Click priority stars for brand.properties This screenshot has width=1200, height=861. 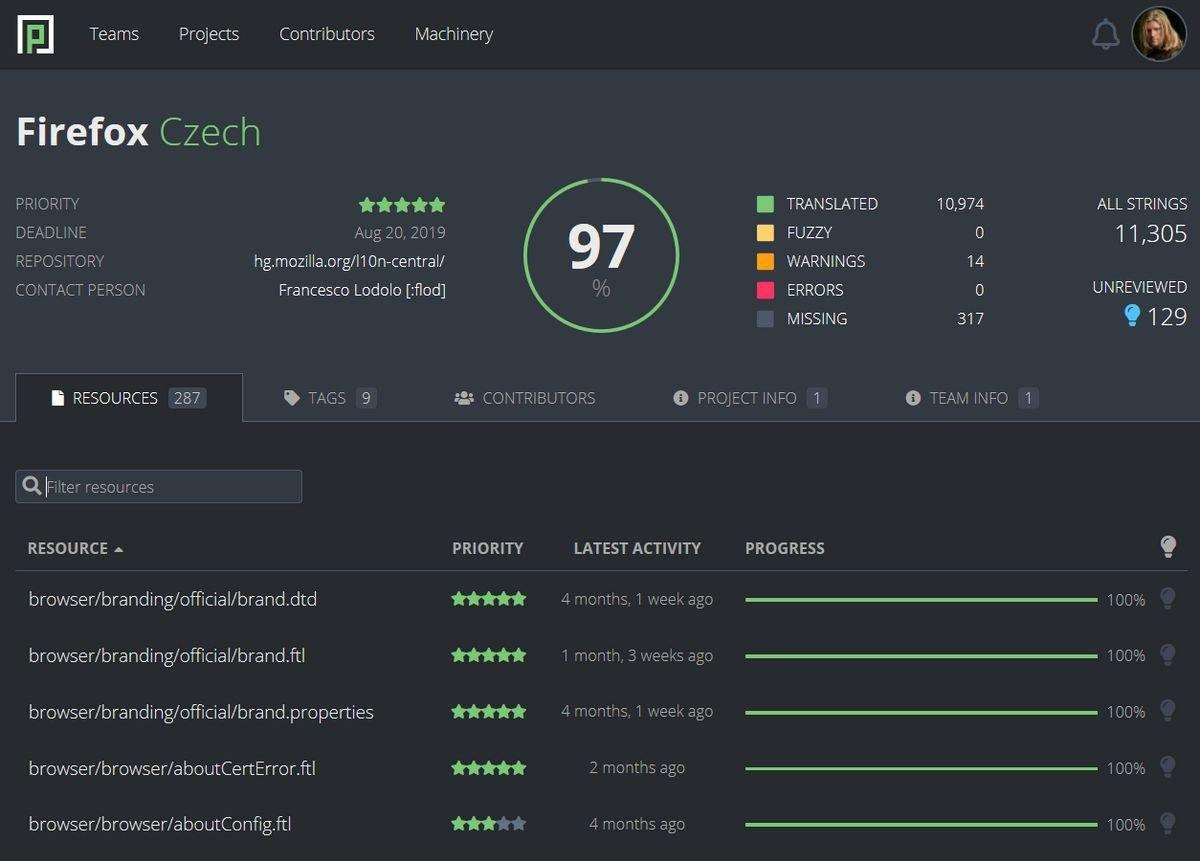click(488, 711)
